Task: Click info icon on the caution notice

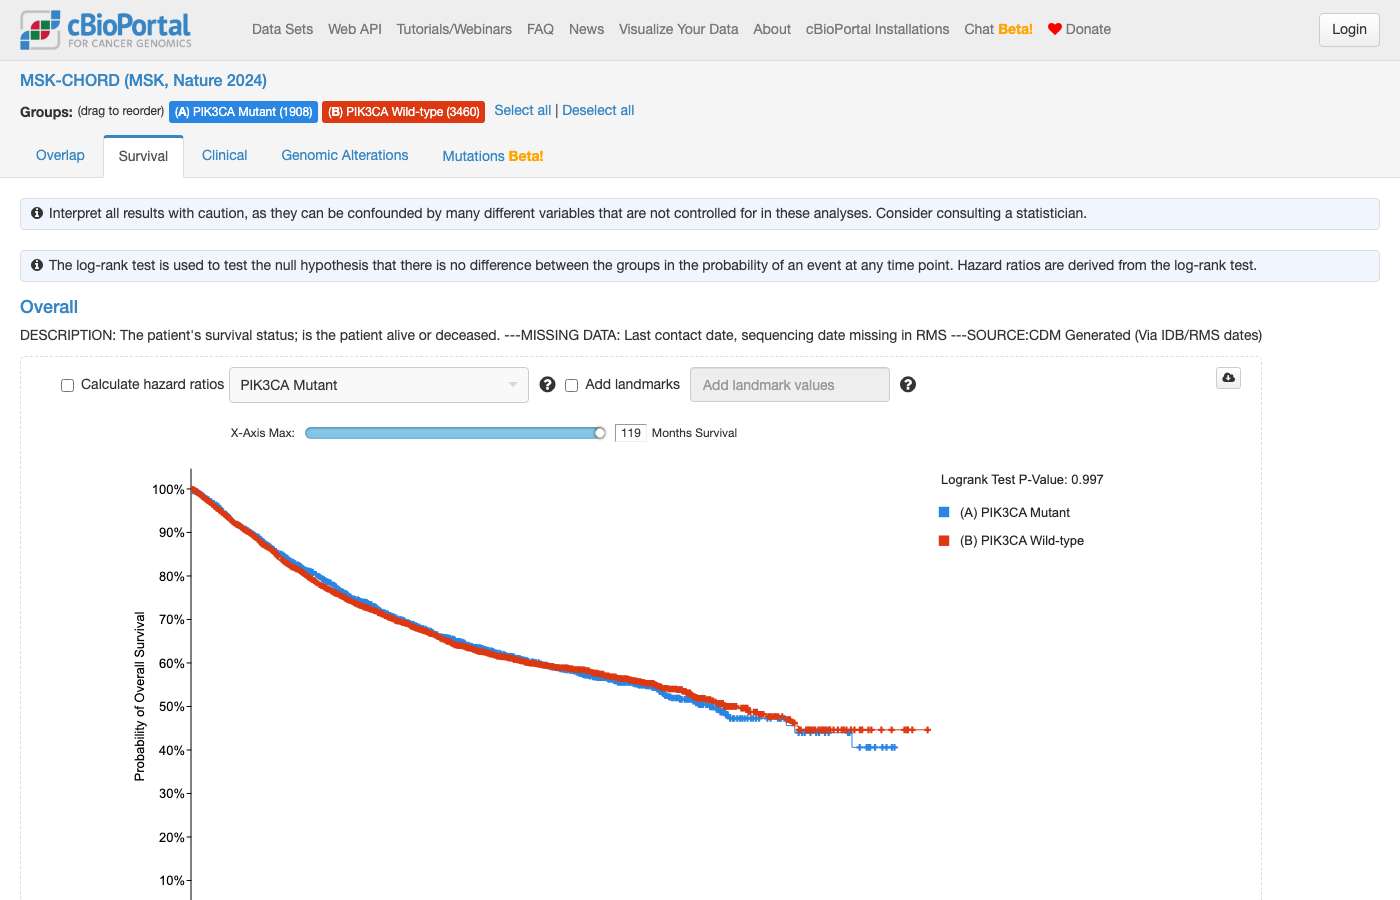Action: 37,213
